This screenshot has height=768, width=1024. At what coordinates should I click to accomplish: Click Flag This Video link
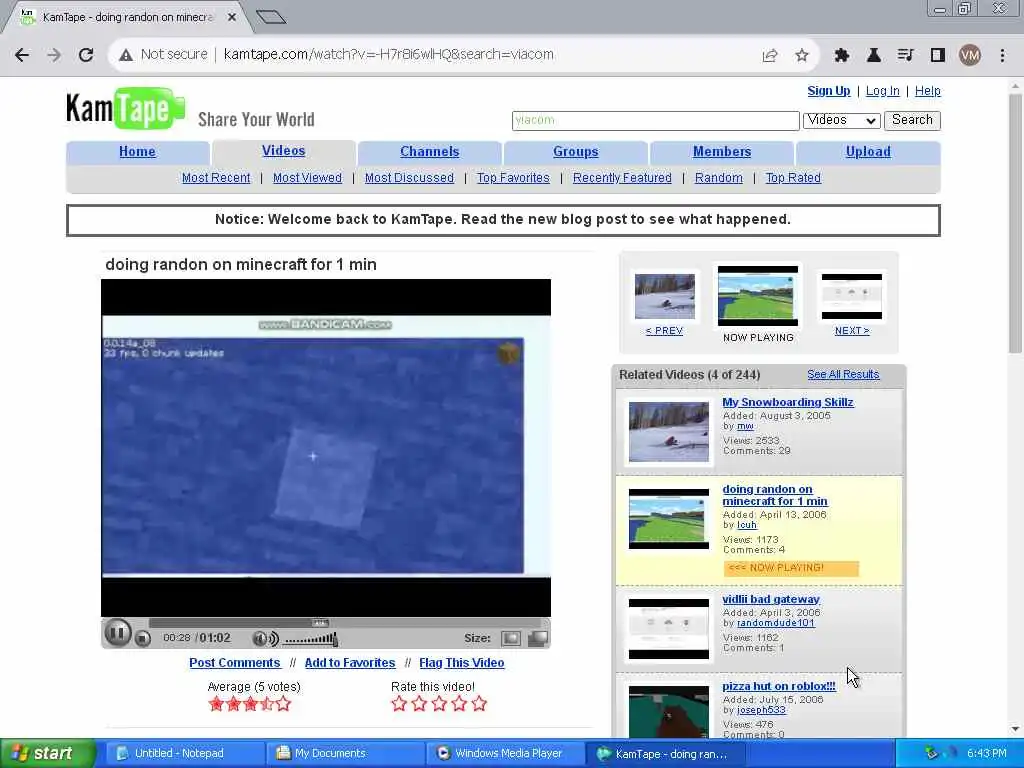(x=461, y=663)
